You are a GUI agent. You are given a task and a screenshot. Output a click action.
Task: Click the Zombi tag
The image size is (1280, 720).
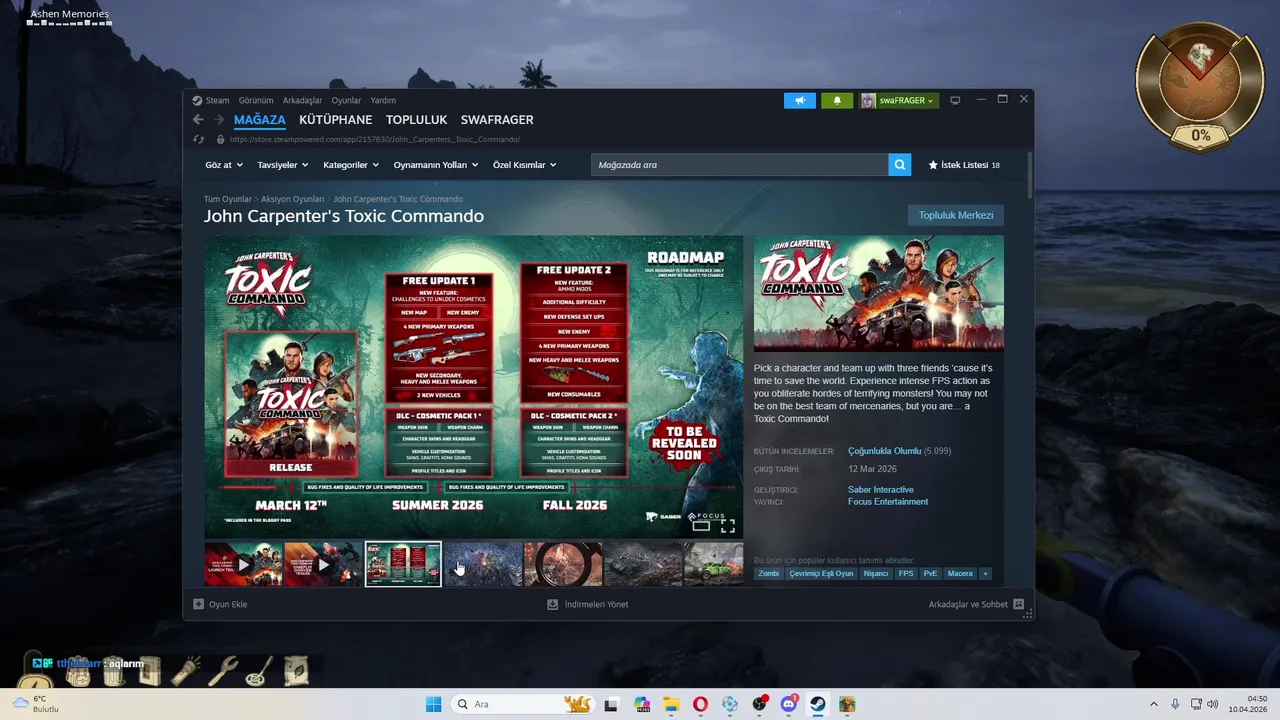(769, 574)
